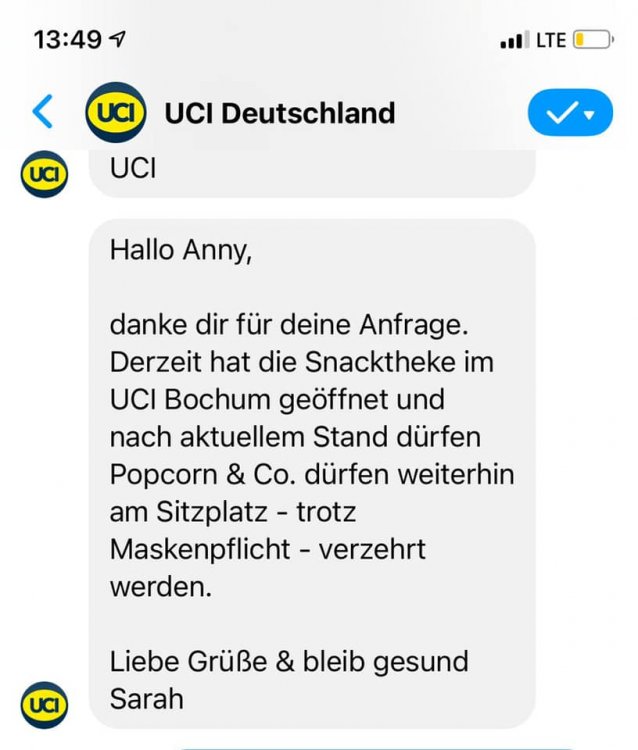Screen dimensions: 638x750
Task: Tap the location arrow next to the time
Action: point(119,40)
